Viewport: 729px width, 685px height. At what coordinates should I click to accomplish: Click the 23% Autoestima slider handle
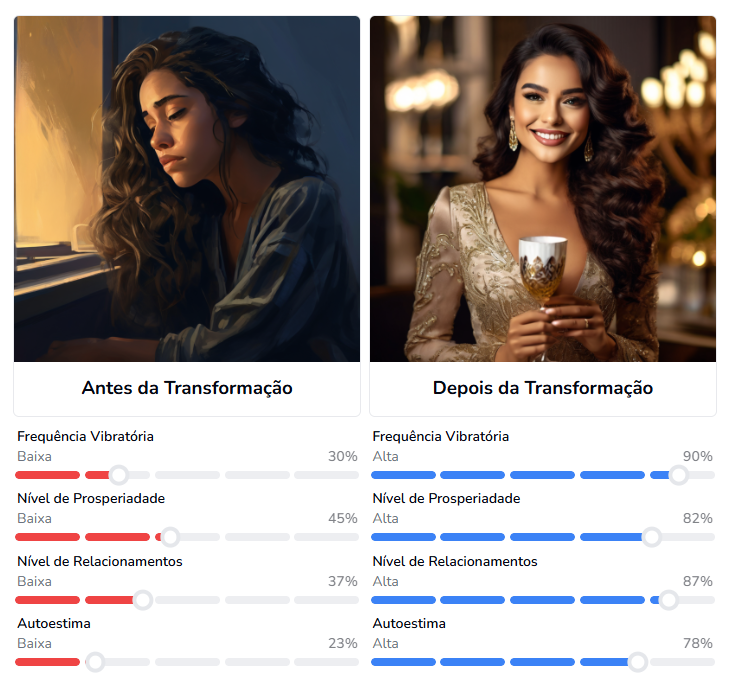(x=95, y=662)
